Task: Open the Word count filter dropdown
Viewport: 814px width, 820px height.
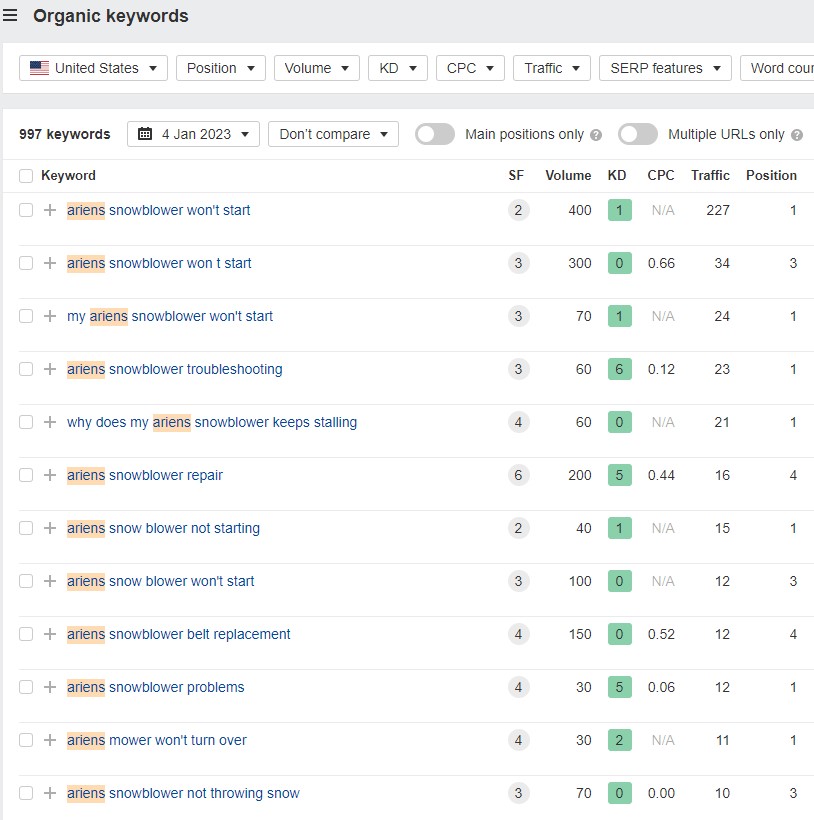Action: pyautogui.click(x=777, y=68)
